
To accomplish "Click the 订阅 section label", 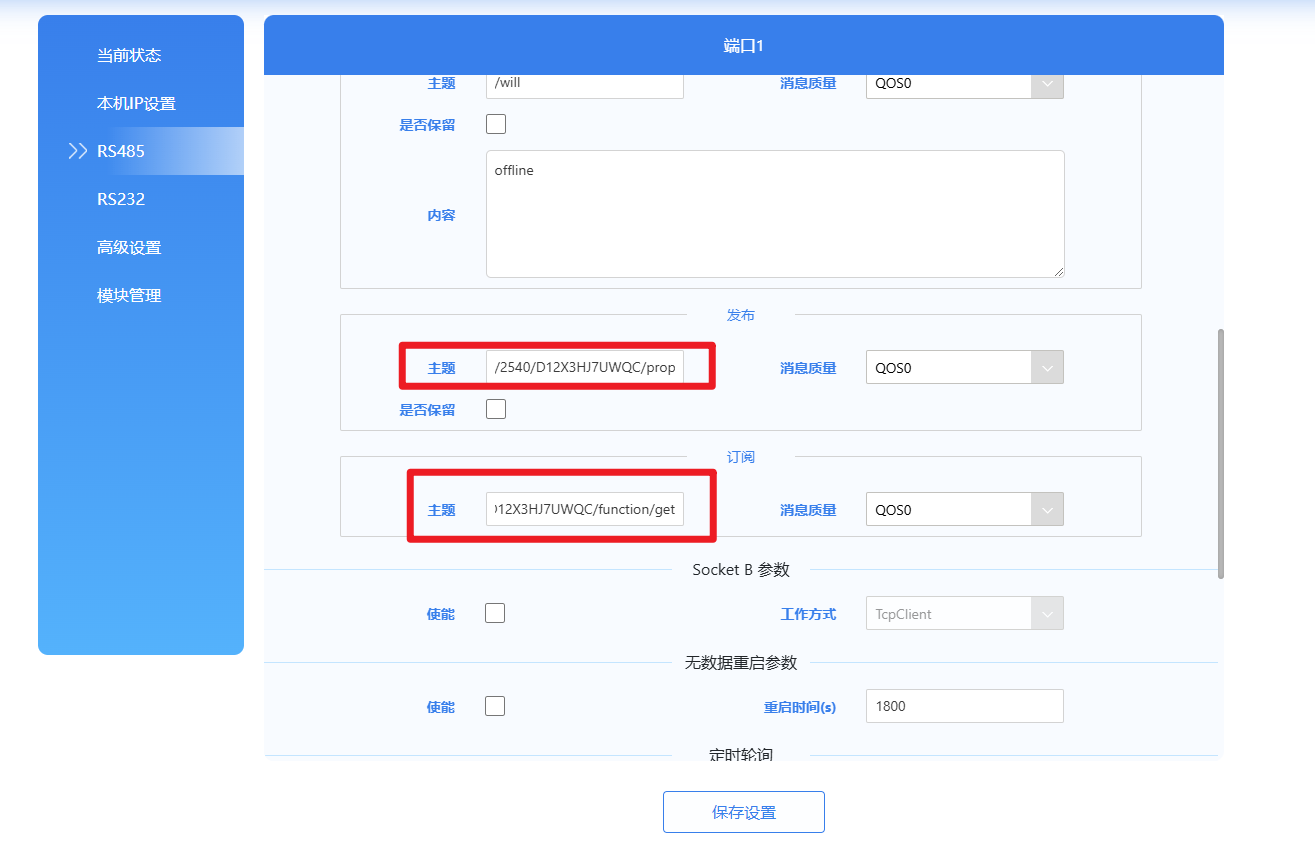I will (x=741, y=457).
